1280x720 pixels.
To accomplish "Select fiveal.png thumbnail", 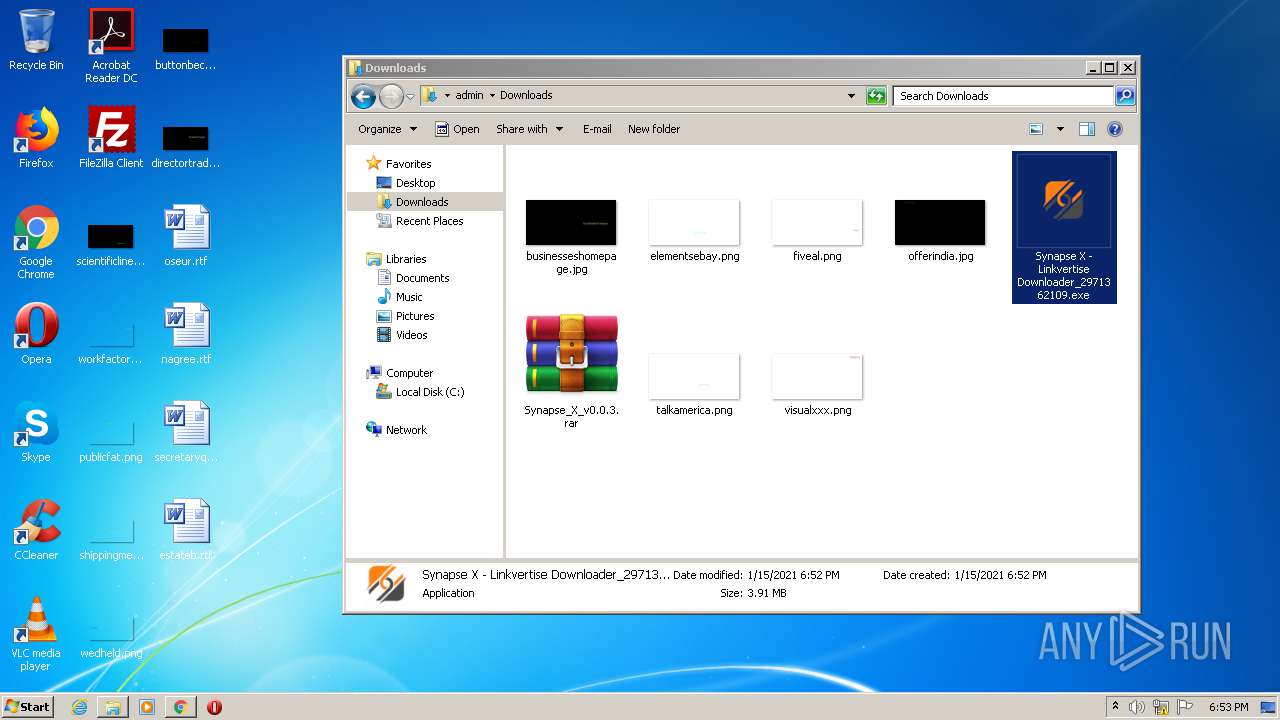I will click(x=817, y=230).
